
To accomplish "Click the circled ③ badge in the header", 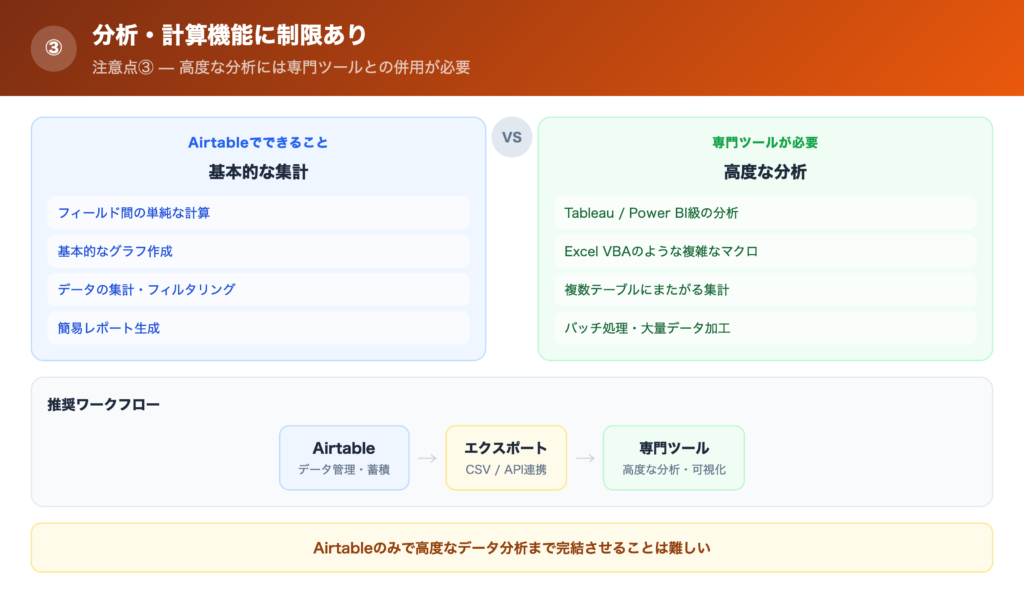I will [x=52, y=46].
